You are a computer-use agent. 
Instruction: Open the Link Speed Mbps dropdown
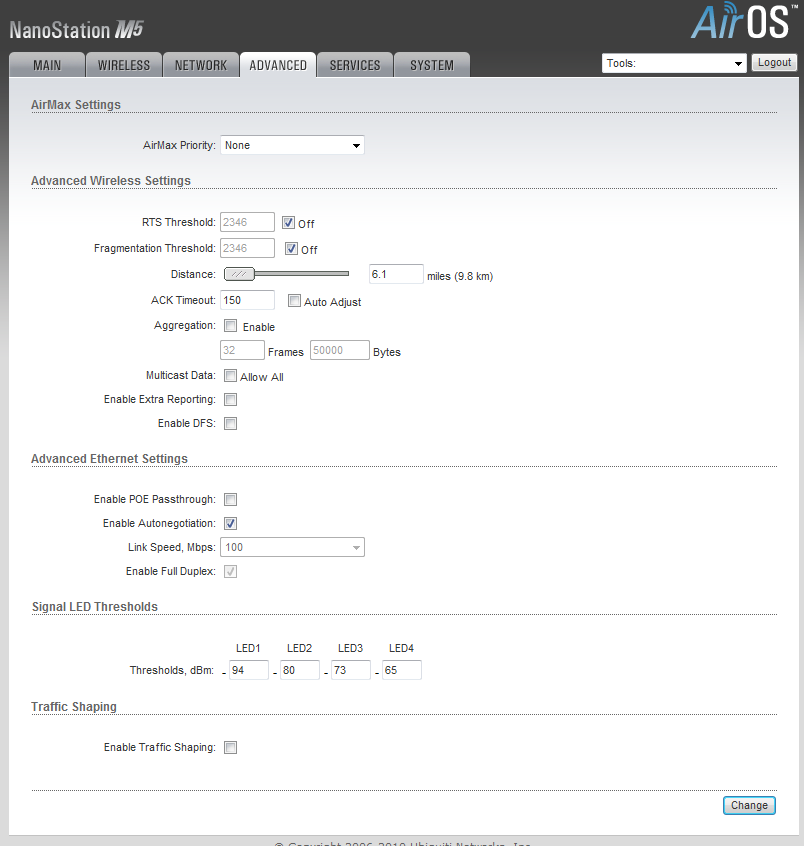click(292, 547)
